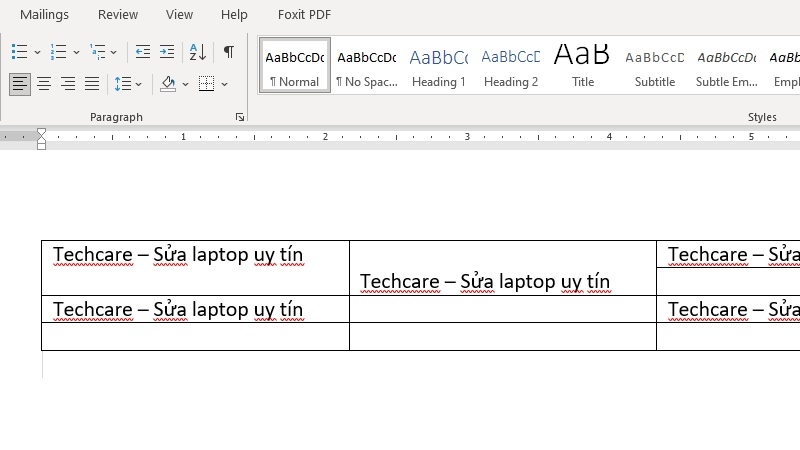The width and height of the screenshot is (800, 450).
Task: Click the first line indent marker on ruler
Action: pyautogui.click(x=41, y=132)
